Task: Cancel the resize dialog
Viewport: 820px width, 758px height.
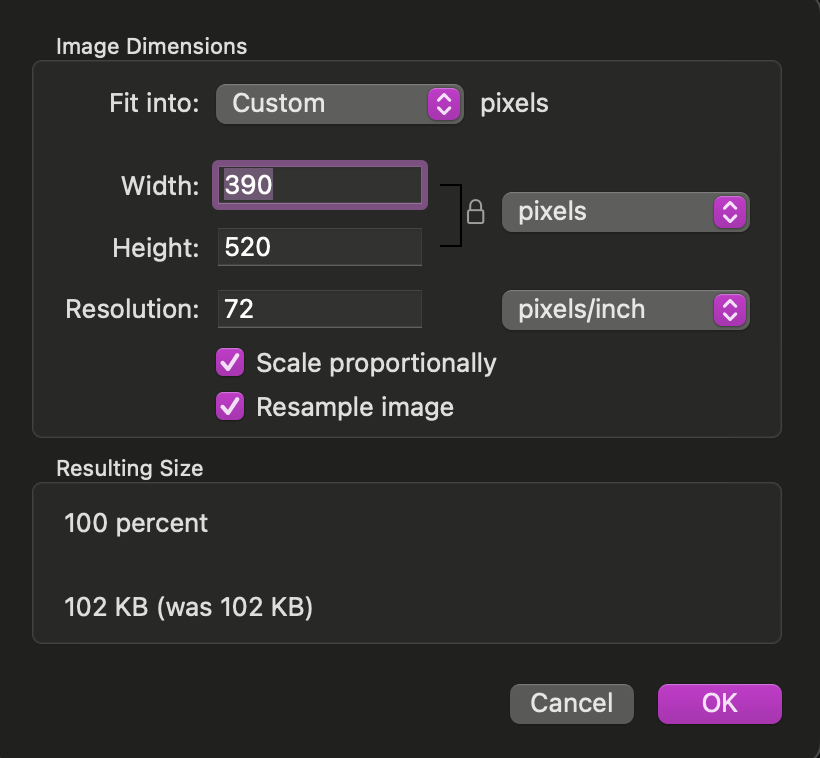Action: [x=571, y=703]
